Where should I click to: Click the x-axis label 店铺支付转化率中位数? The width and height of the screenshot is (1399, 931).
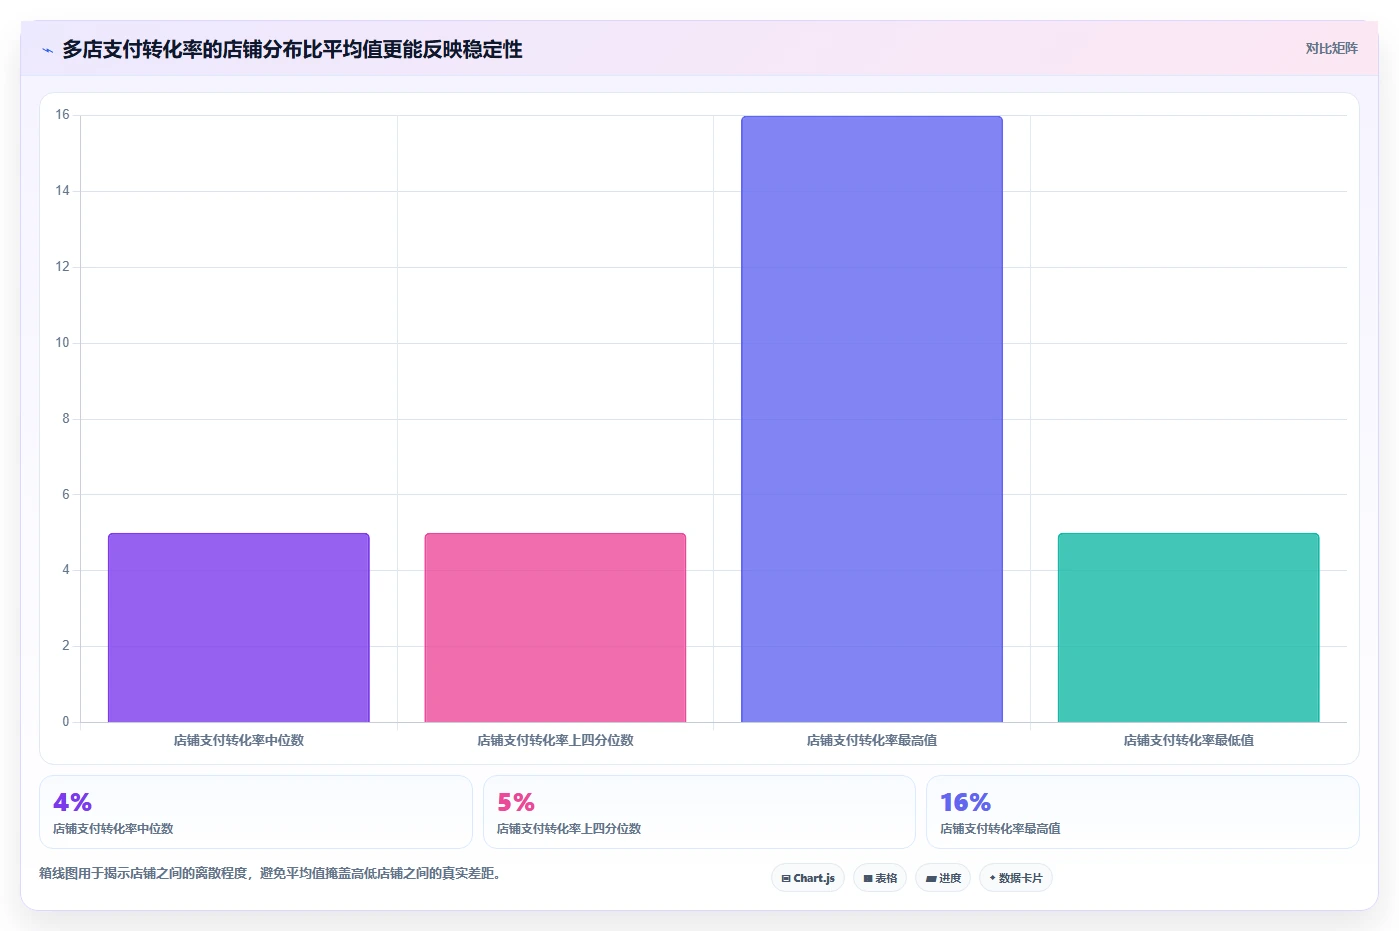click(239, 741)
